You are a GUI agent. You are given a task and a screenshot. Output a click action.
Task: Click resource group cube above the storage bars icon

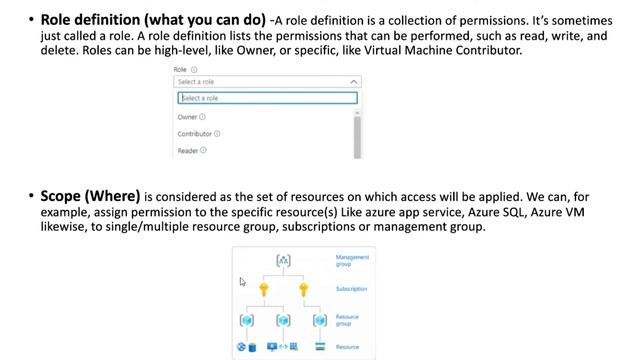[x=320, y=320]
